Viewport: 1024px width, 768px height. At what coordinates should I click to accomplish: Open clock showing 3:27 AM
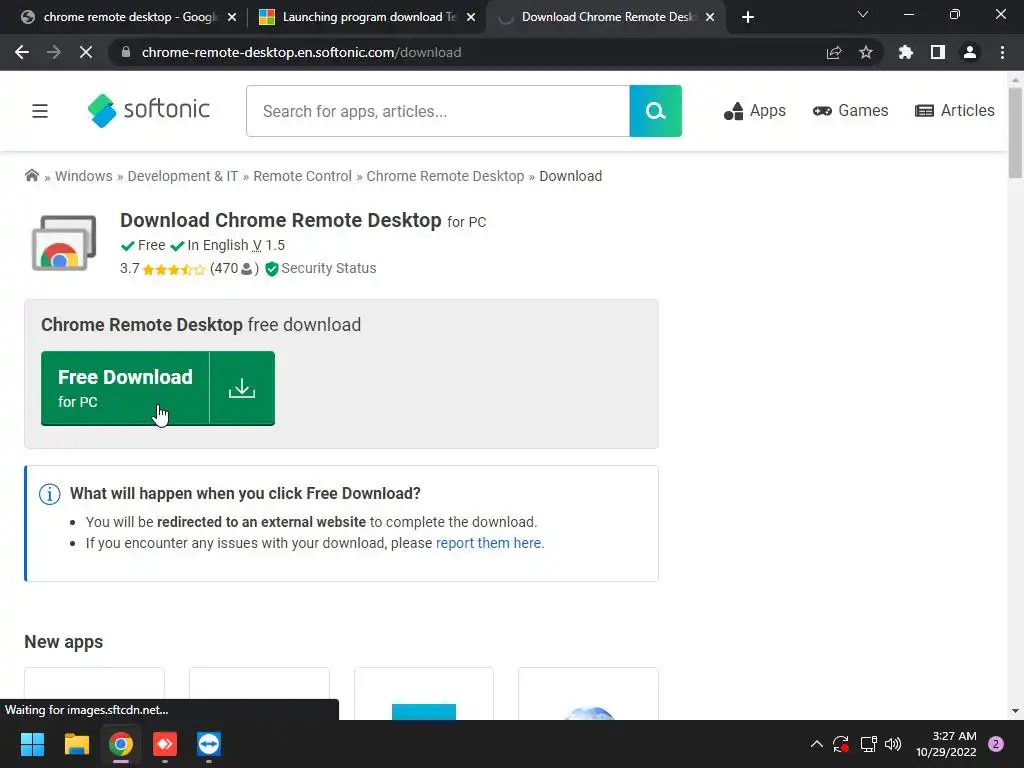click(x=946, y=744)
